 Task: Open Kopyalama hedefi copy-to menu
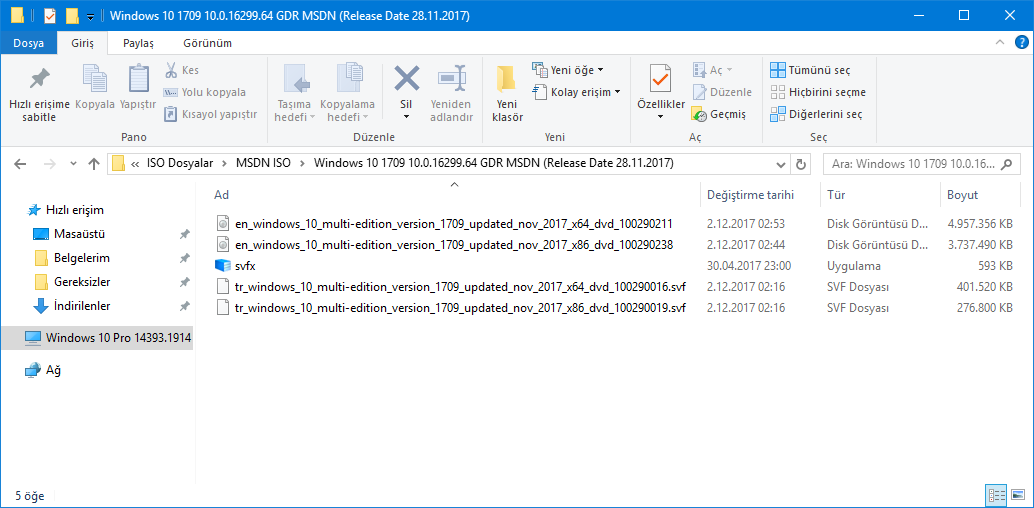pos(348,94)
